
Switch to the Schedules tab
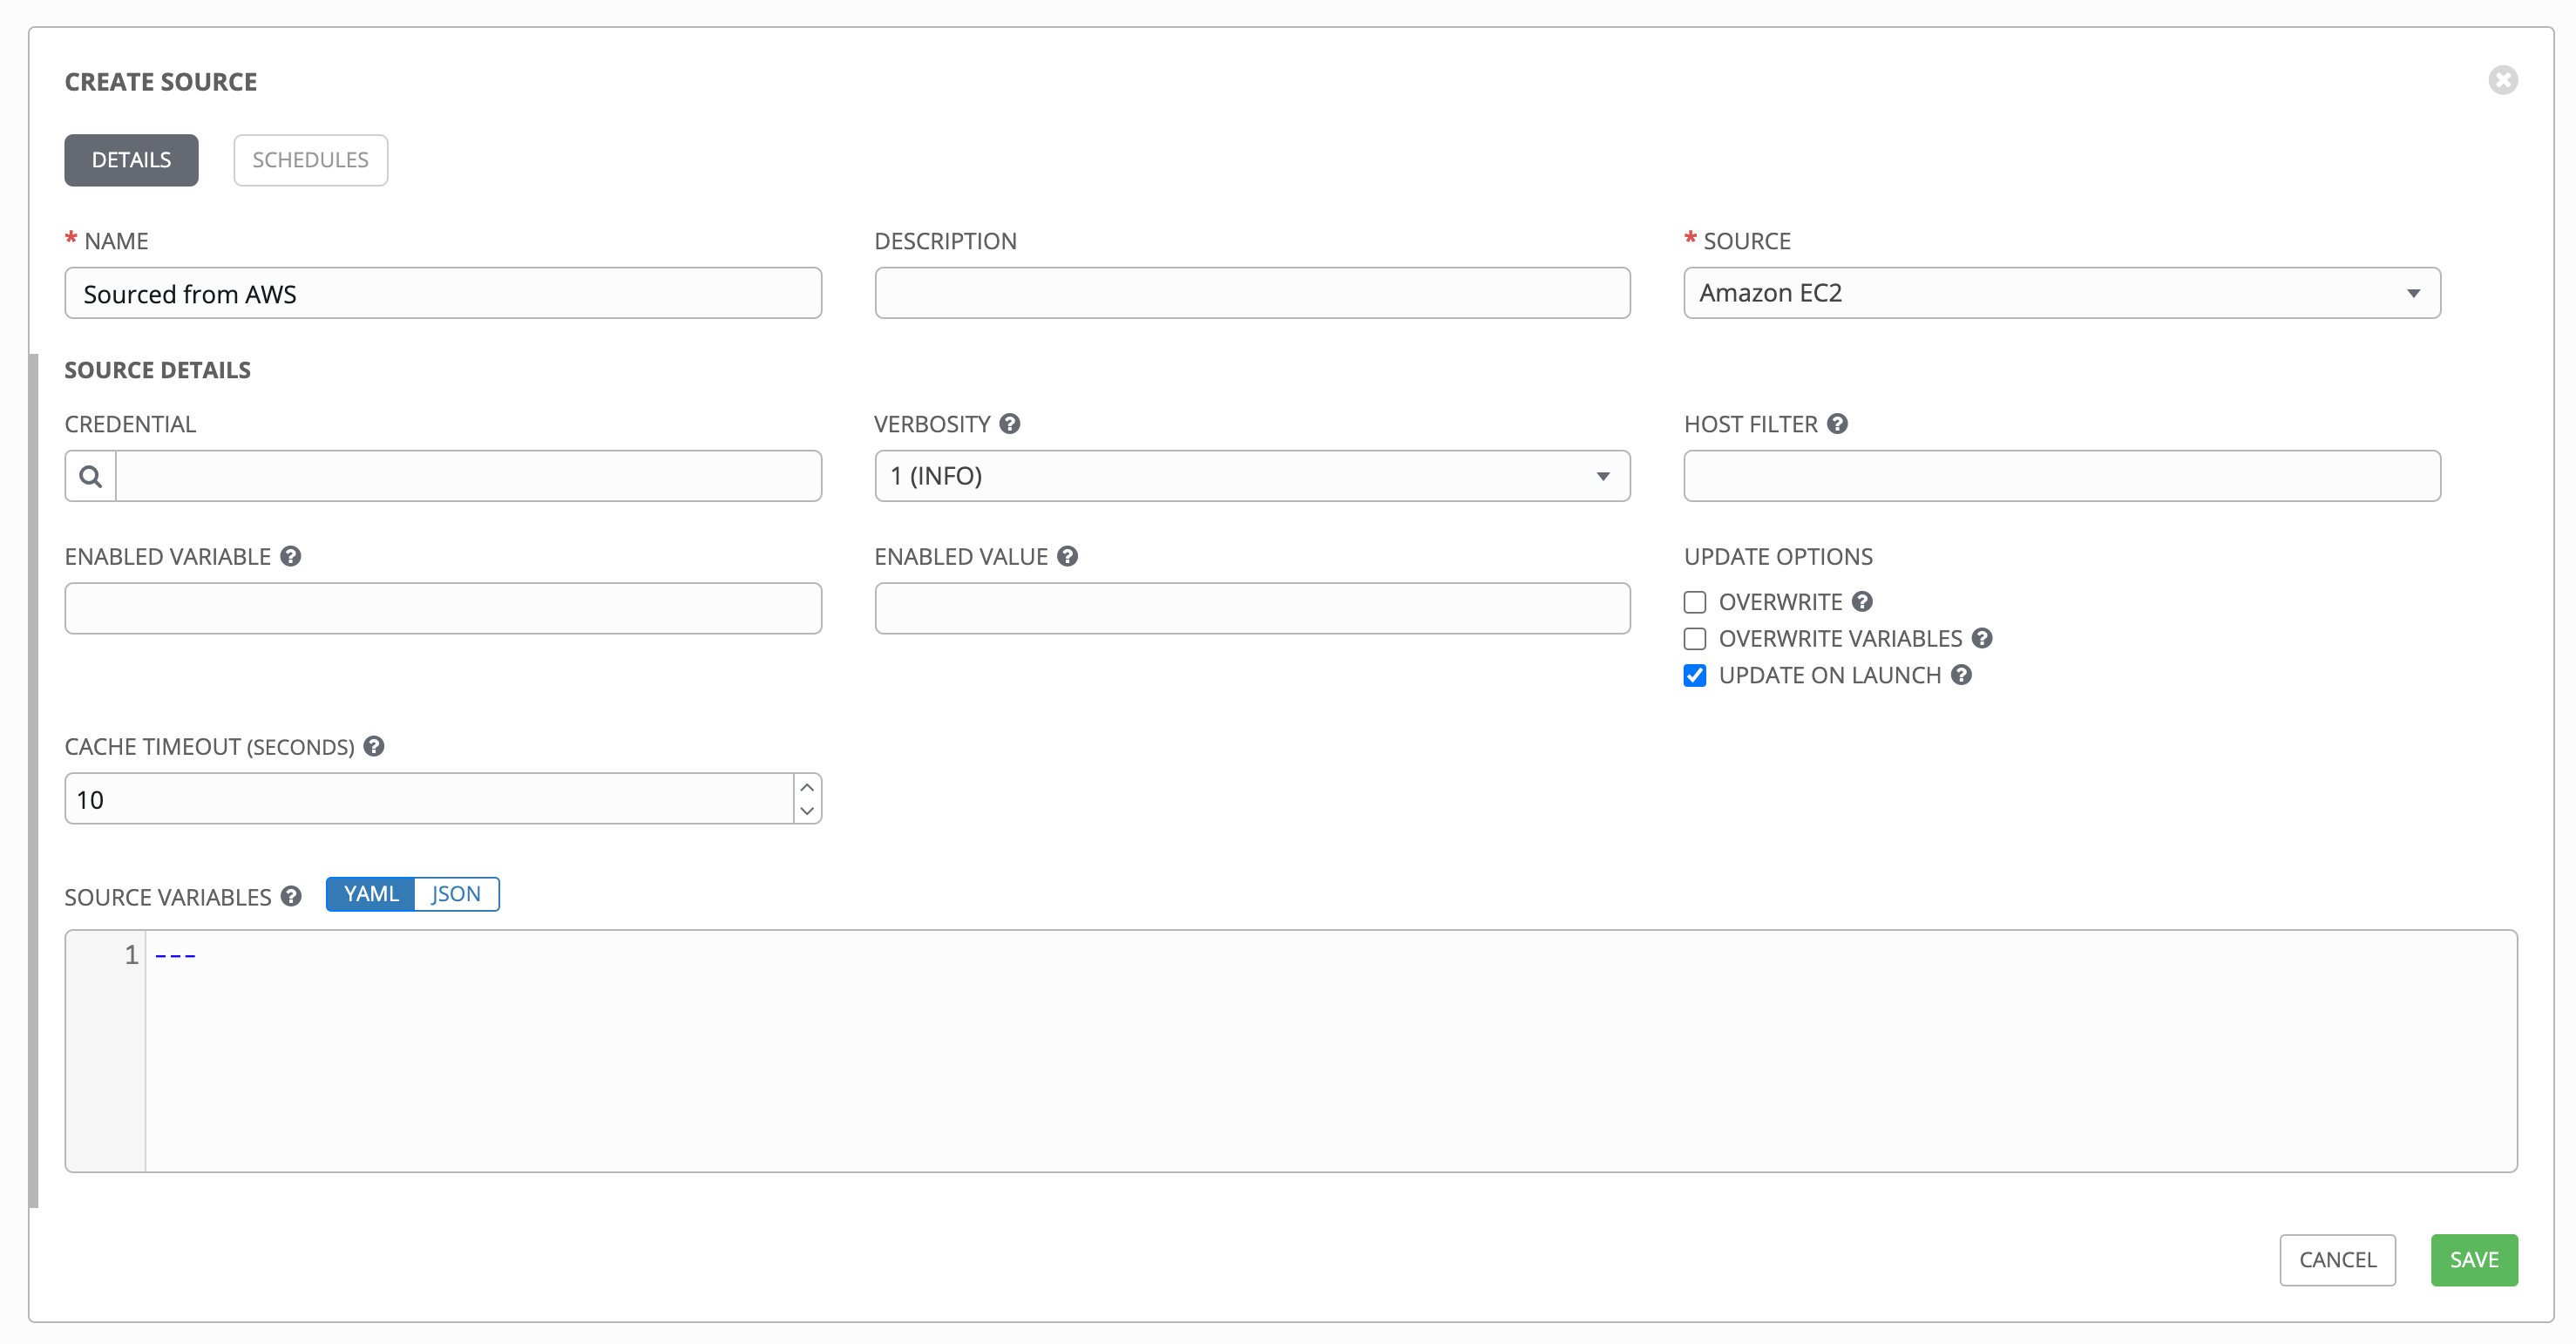(x=310, y=160)
